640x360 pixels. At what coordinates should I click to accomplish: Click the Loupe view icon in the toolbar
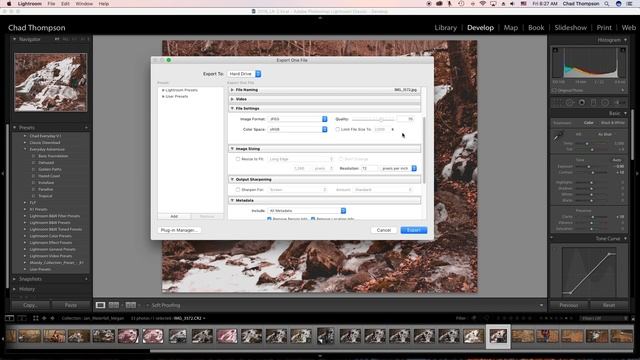coord(100,305)
